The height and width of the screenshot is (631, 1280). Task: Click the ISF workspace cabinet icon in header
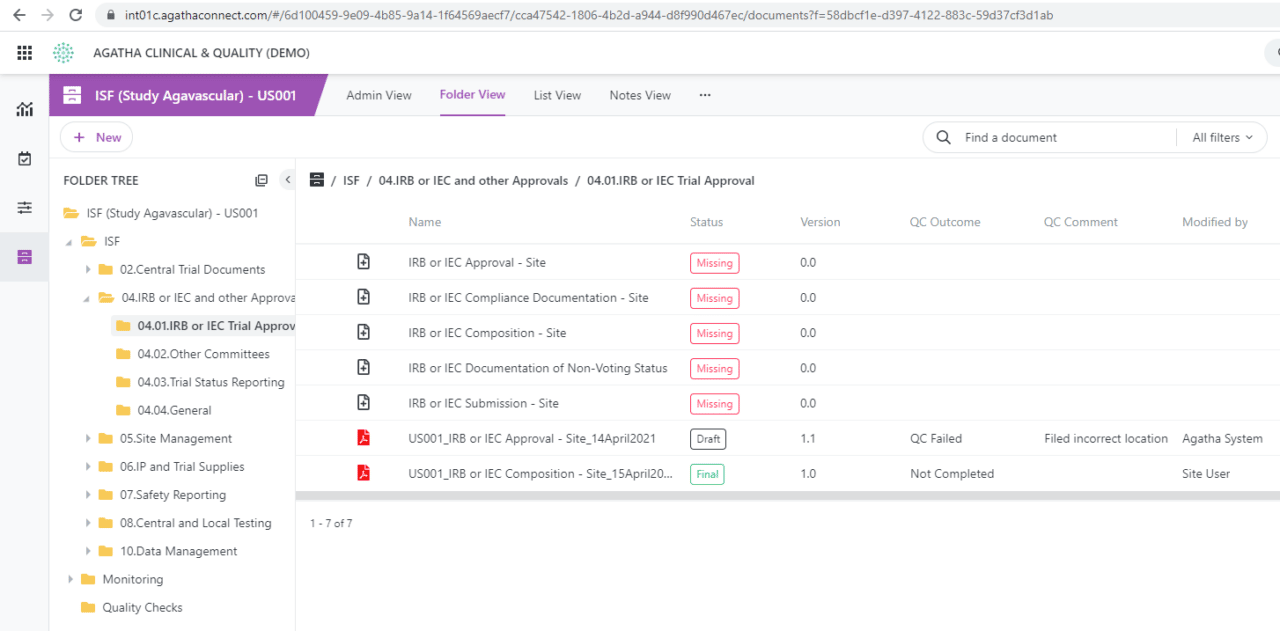[x=72, y=95]
